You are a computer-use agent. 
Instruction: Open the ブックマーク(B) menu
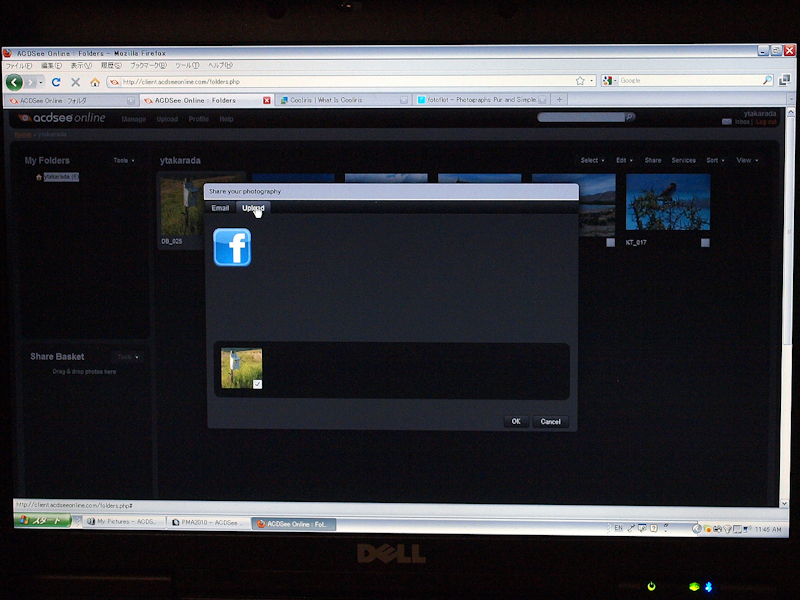click(148, 65)
